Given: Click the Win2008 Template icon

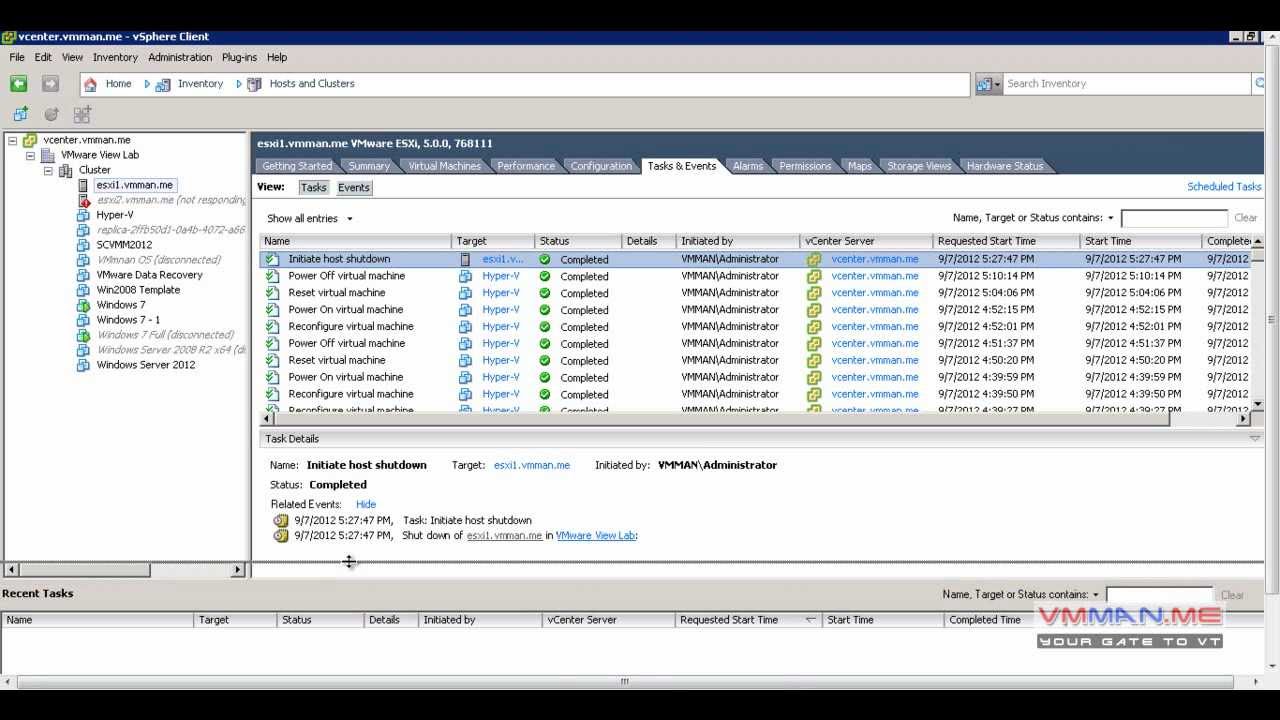Looking at the screenshot, I should click(x=84, y=291).
